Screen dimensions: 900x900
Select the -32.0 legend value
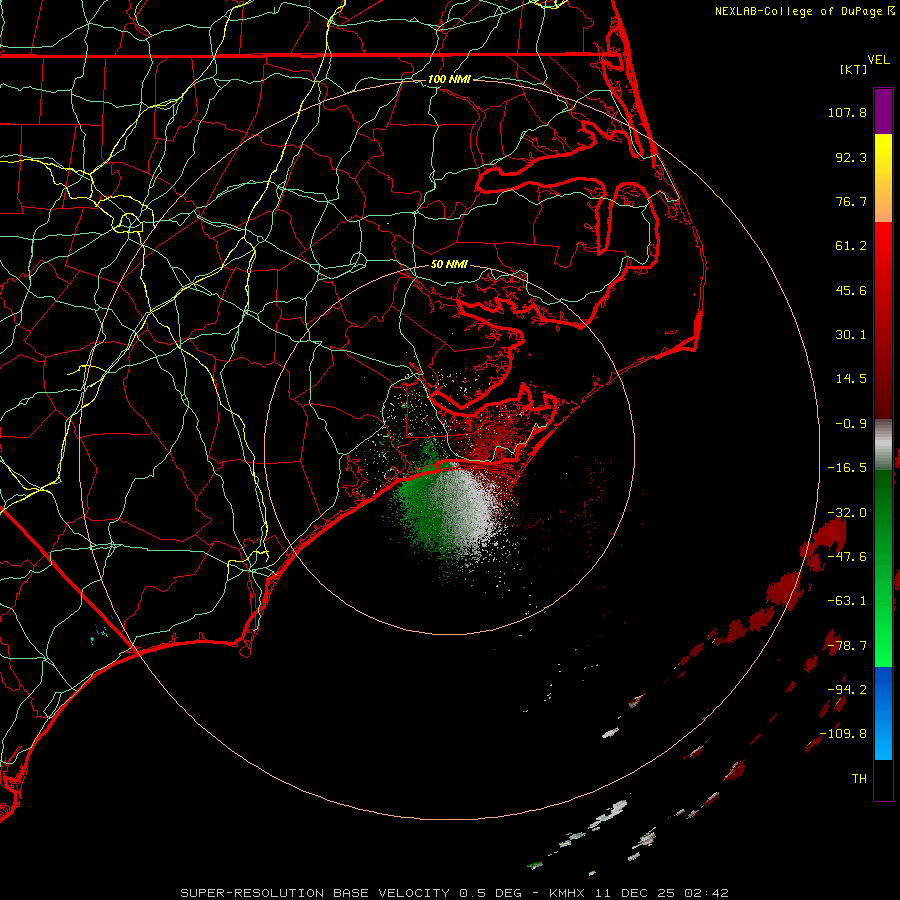tap(847, 513)
